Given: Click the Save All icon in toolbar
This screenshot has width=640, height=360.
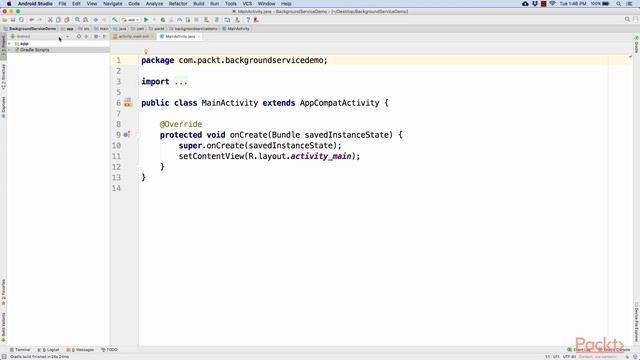Looking at the screenshot, I should (13, 20).
